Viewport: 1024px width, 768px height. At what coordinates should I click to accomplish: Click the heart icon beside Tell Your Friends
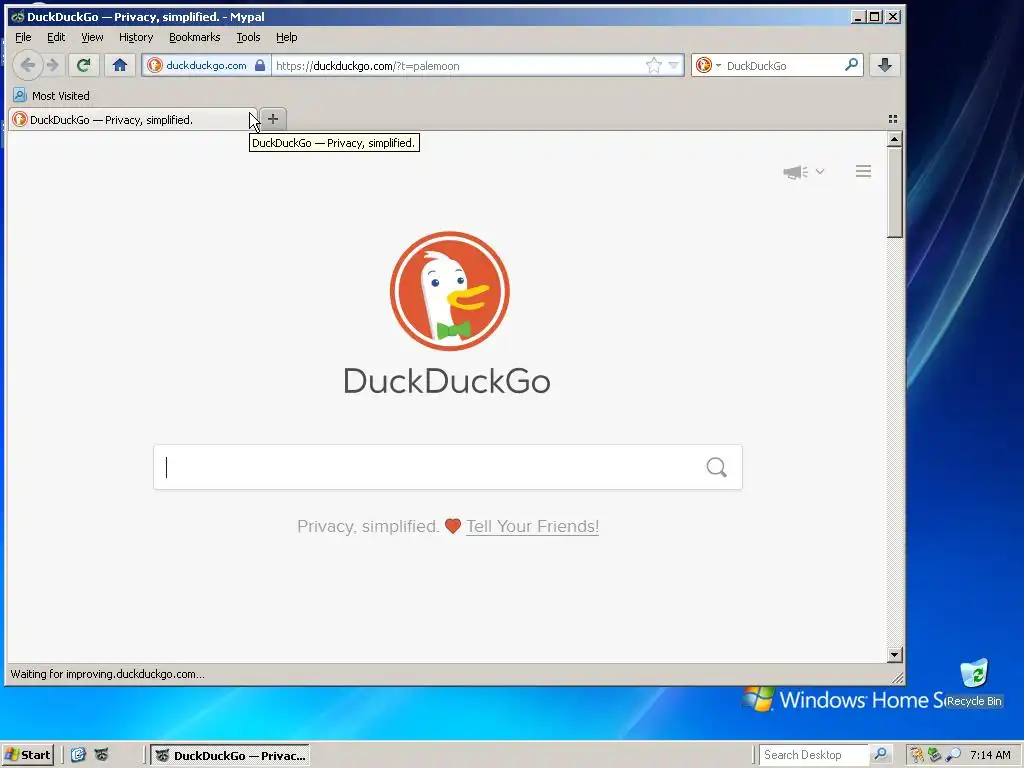[453, 526]
